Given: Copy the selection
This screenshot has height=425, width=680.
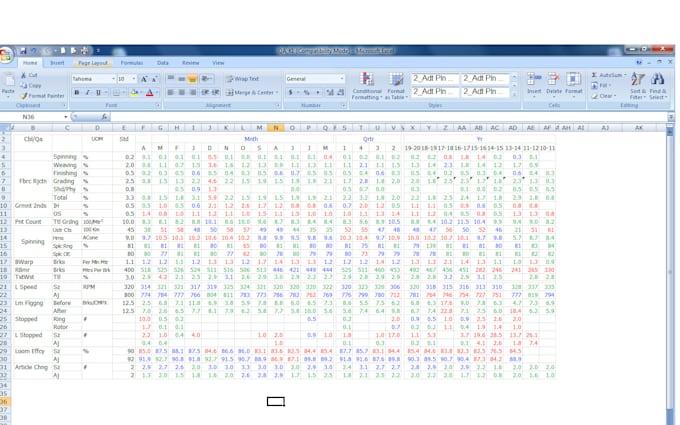Looking at the screenshot, I should [31, 85].
